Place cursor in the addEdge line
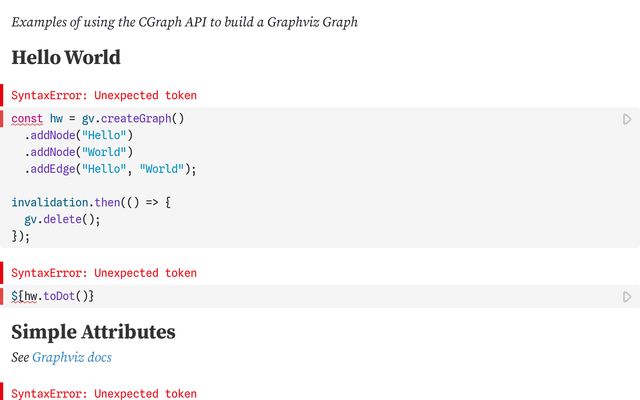 click(x=110, y=169)
